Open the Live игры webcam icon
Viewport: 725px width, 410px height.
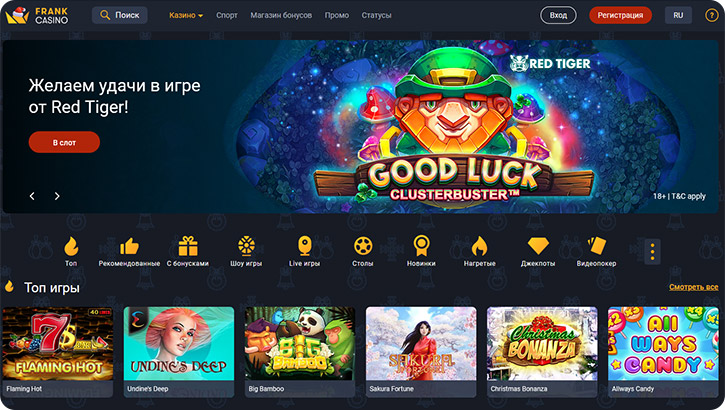point(304,246)
